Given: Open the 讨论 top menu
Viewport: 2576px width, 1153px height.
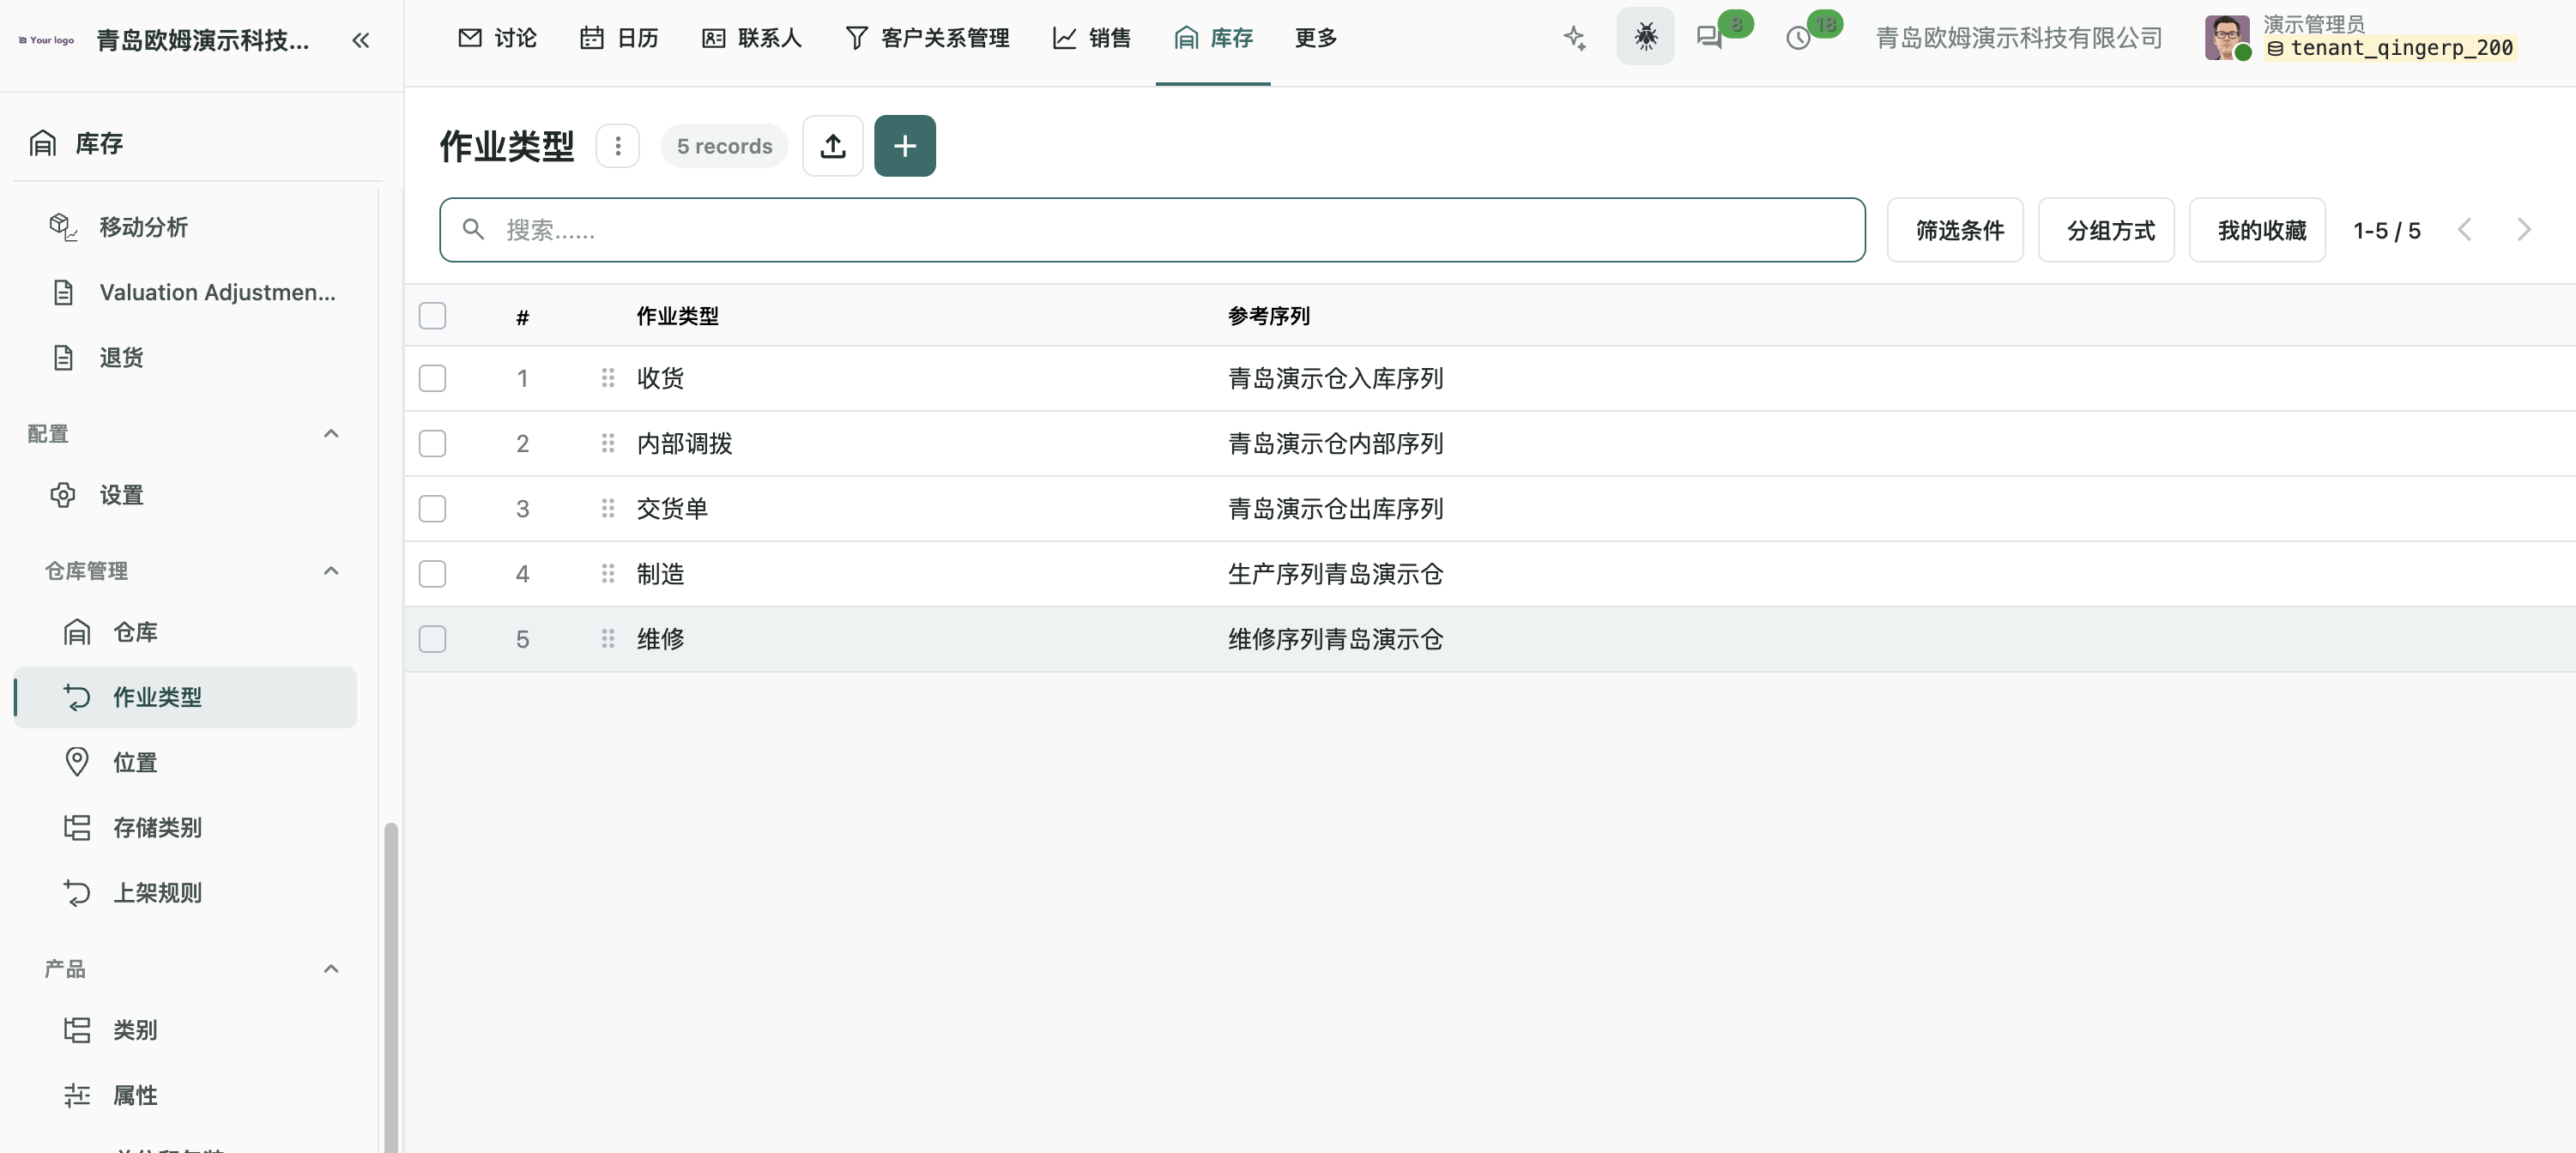Looking at the screenshot, I should click(x=497, y=38).
